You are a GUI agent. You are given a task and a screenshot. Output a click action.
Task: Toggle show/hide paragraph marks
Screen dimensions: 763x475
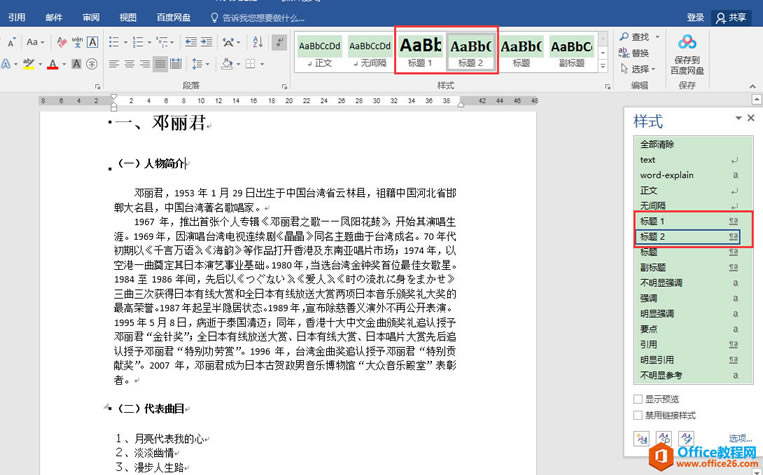pos(279,42)
